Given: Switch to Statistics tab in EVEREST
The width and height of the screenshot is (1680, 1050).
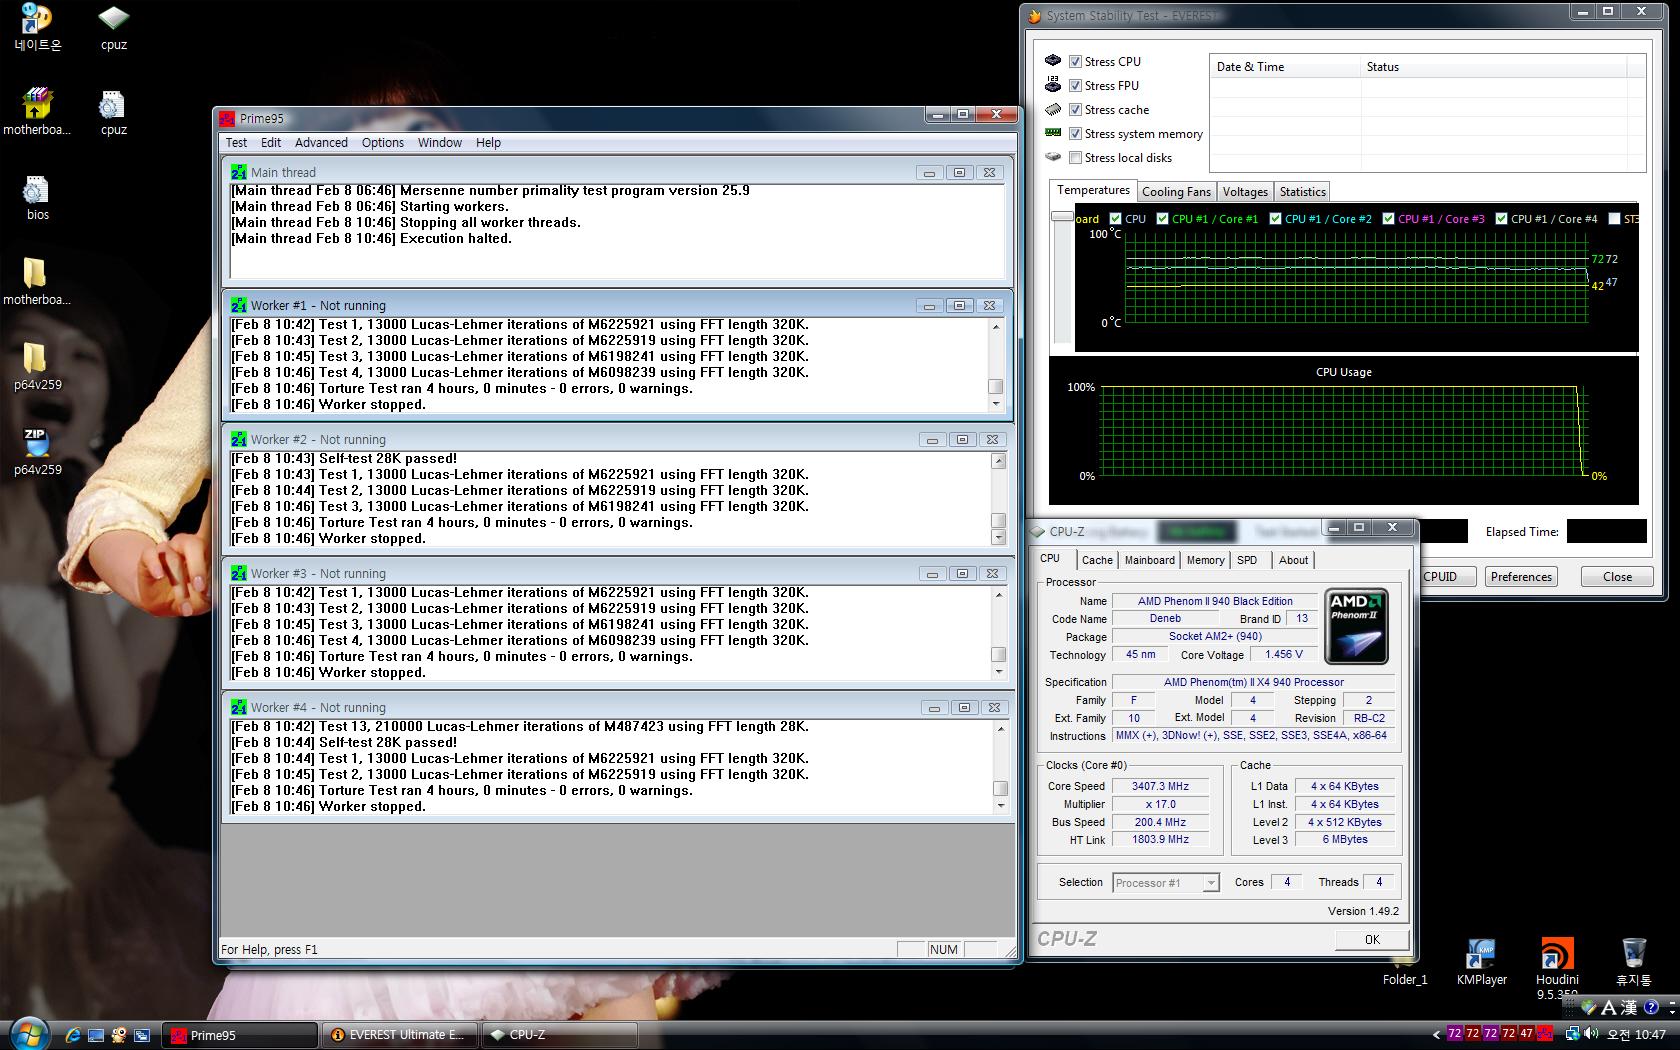Looking at the screenshot, I should click(x=1302, y=192).
